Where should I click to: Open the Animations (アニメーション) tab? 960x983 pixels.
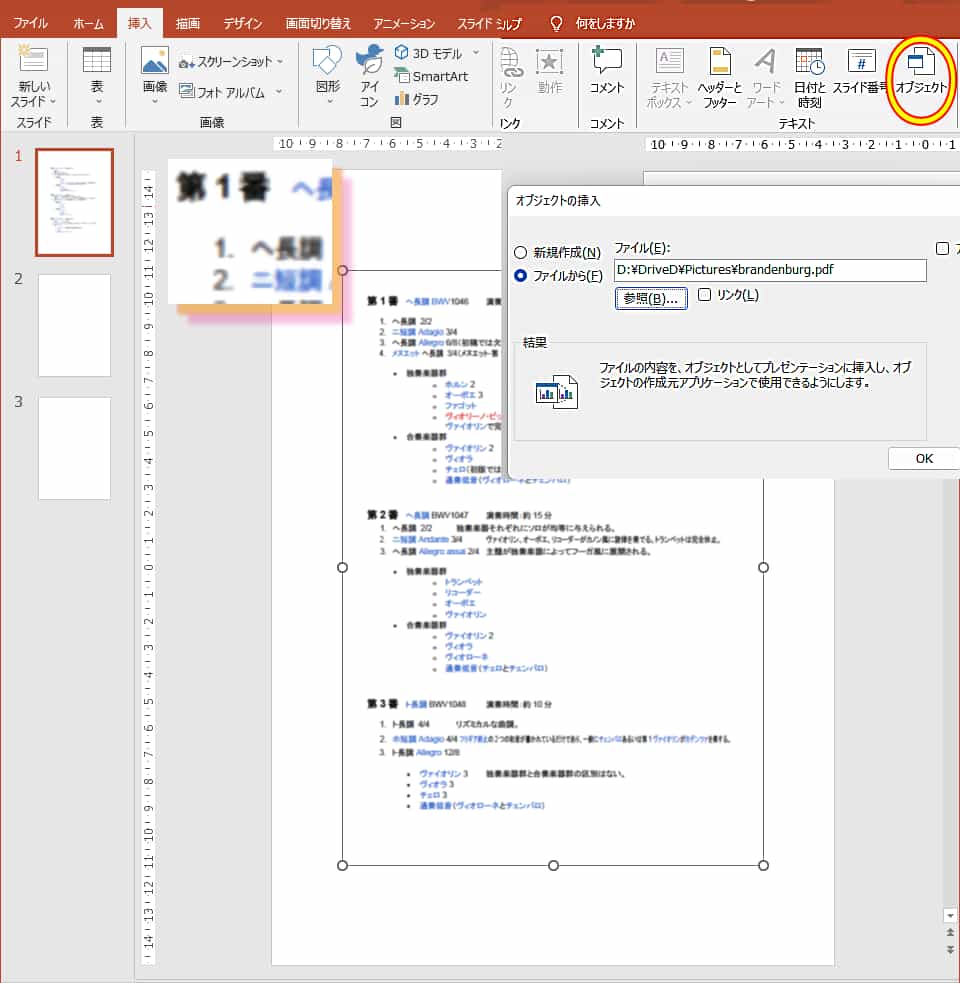point(404,24)
